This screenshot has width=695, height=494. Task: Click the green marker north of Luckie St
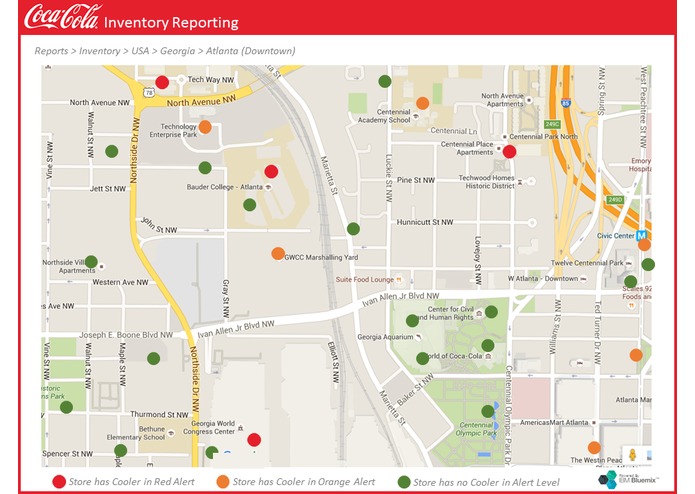(x=385, y=81)
